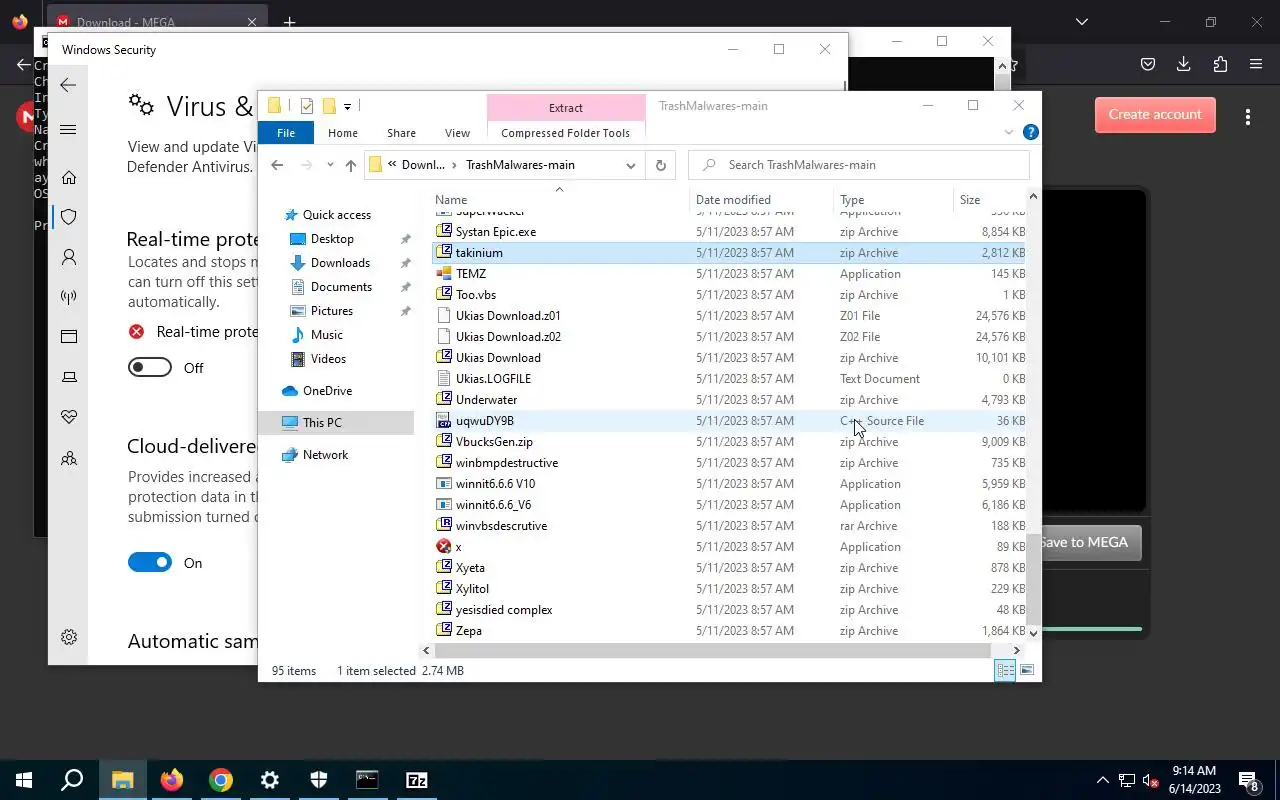Viewport: 1280px width, 800px height.
Task: Open App & browser control sidebar icon
Action: 69,337
